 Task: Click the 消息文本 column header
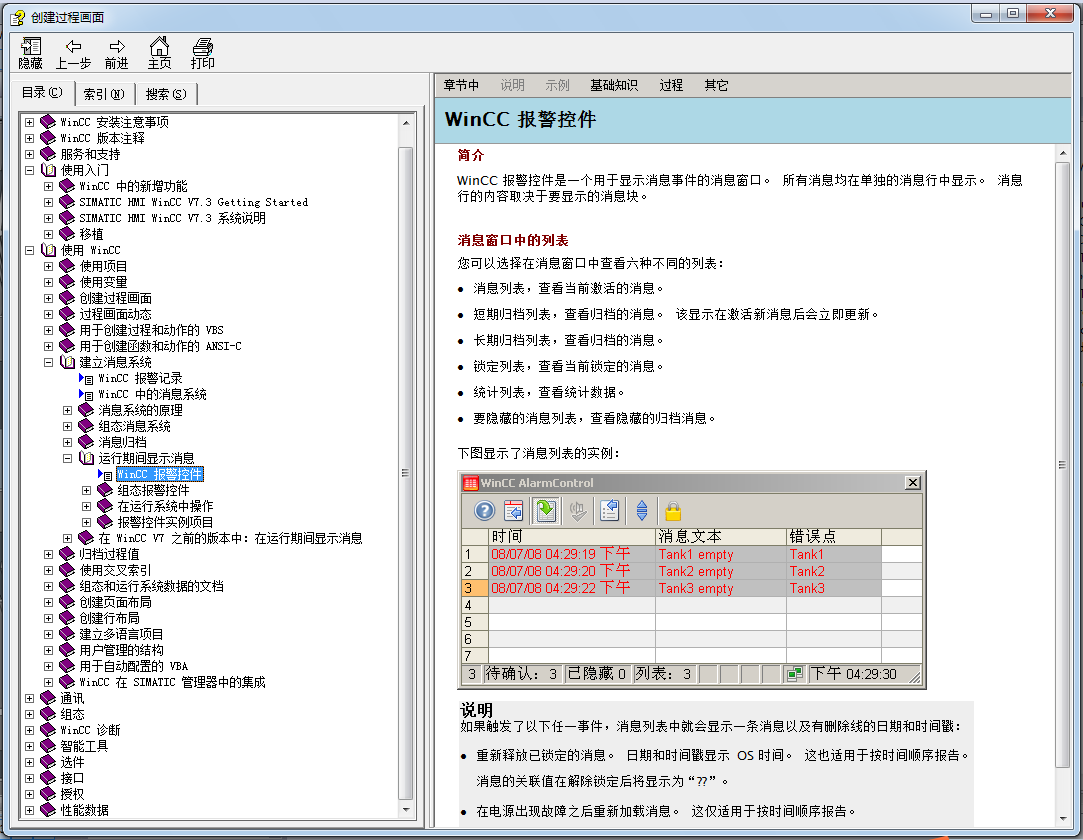[720, 537]
